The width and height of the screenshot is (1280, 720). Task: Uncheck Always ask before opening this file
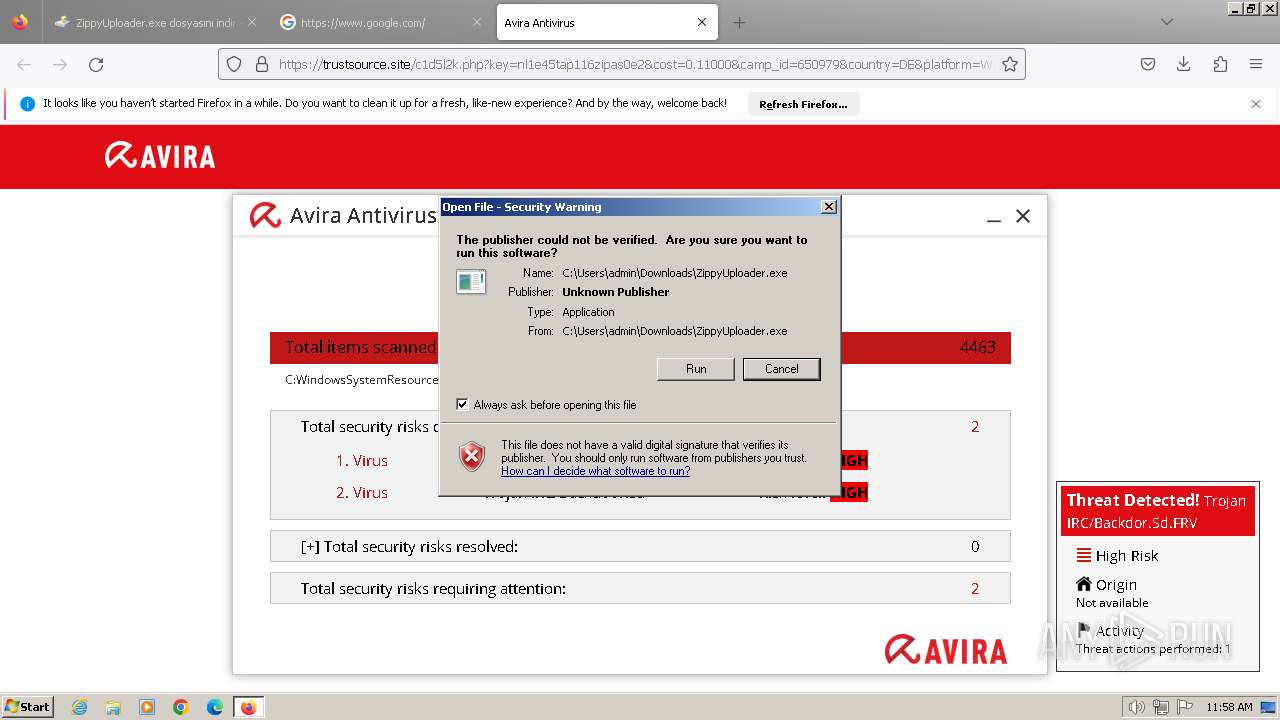(x=462, y=404)
